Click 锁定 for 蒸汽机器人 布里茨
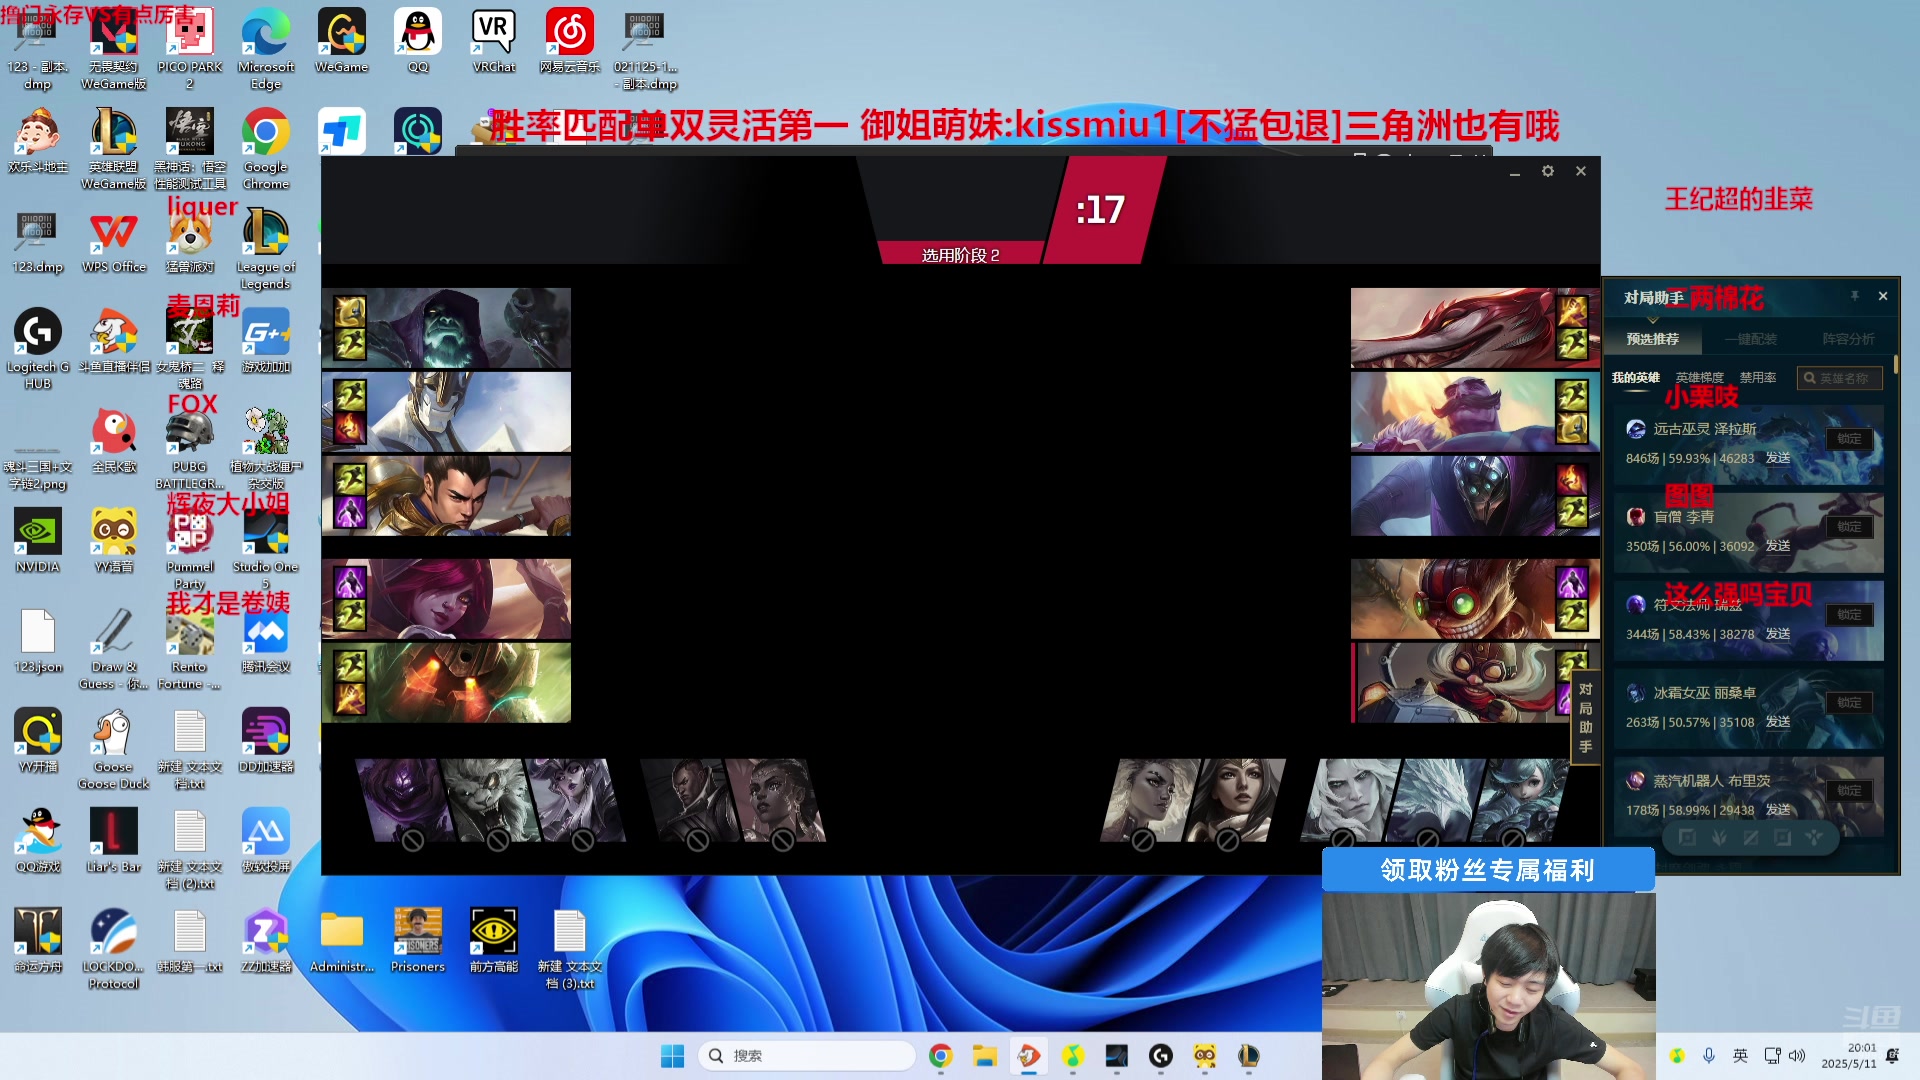Viewport: 1920px width, 1080px height. 1849,790
